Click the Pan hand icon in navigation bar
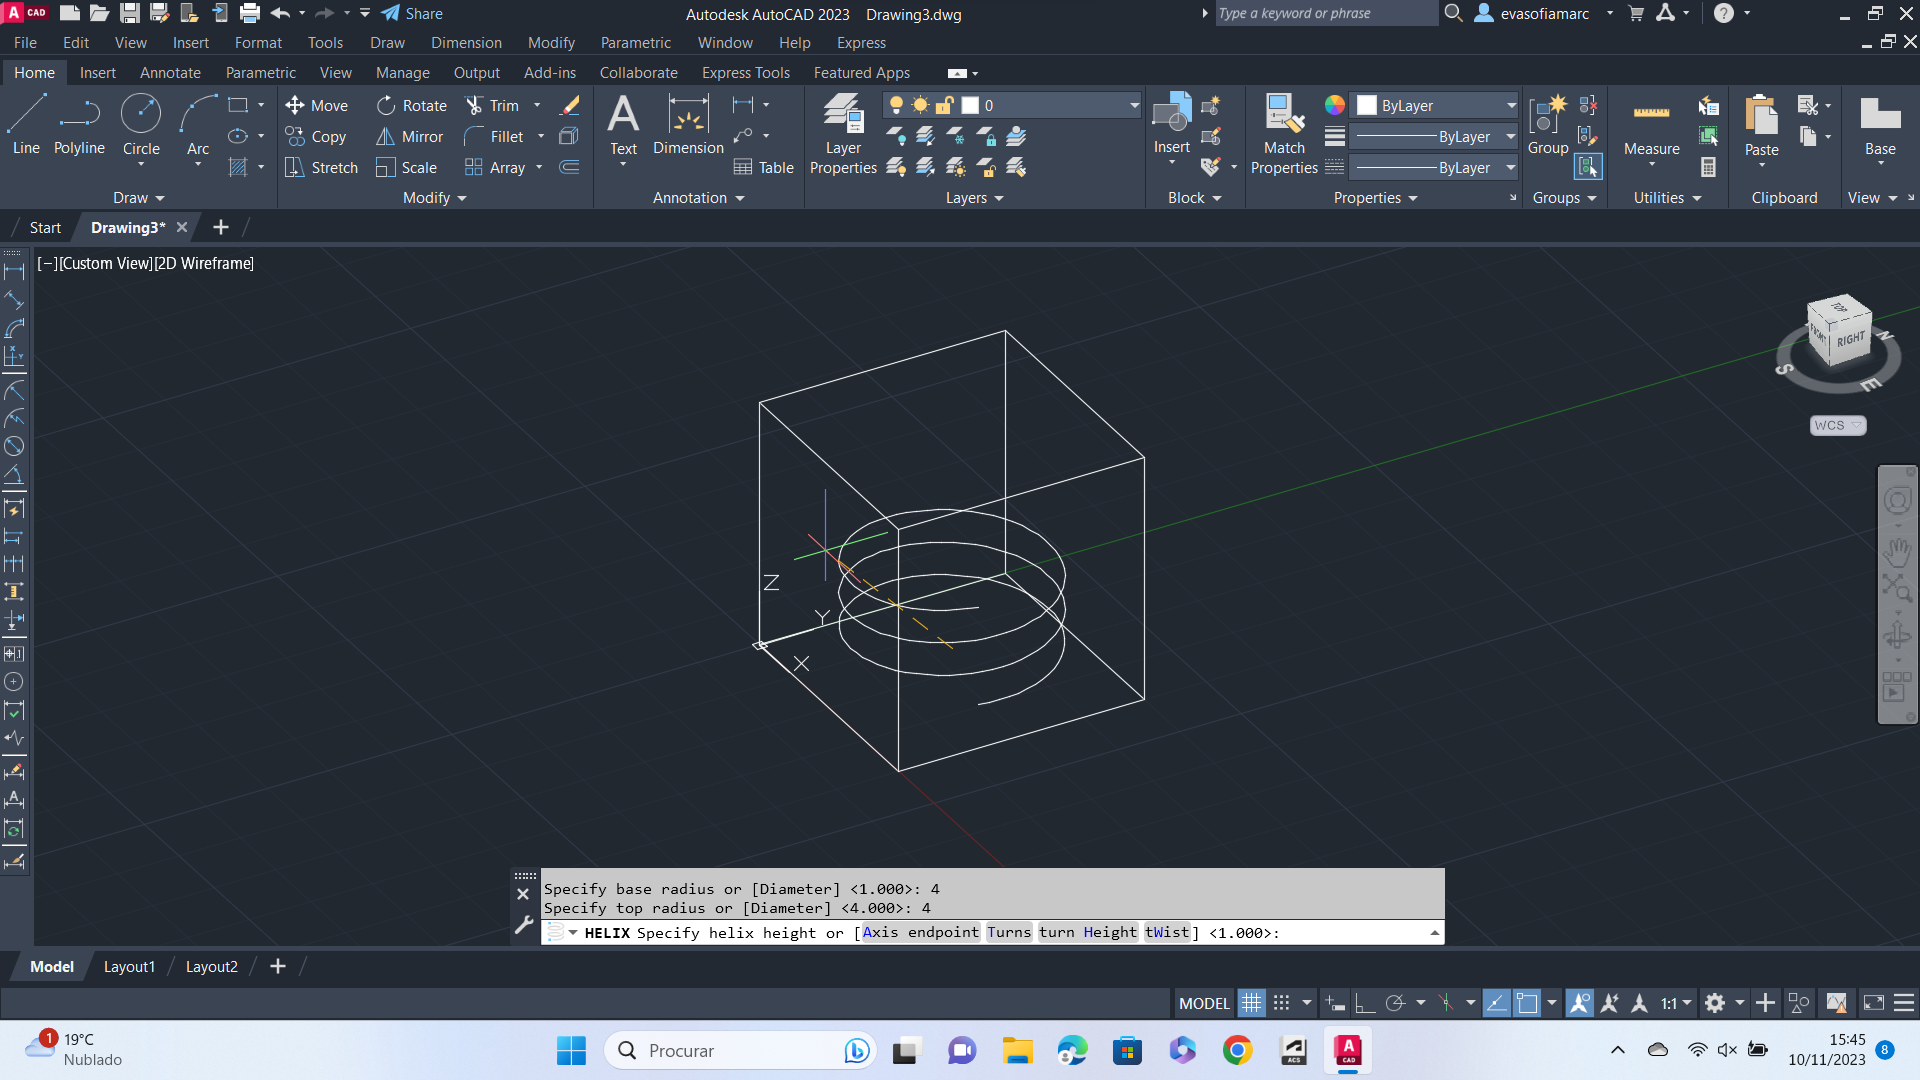1920x1080 pixels. point(1897,552)
